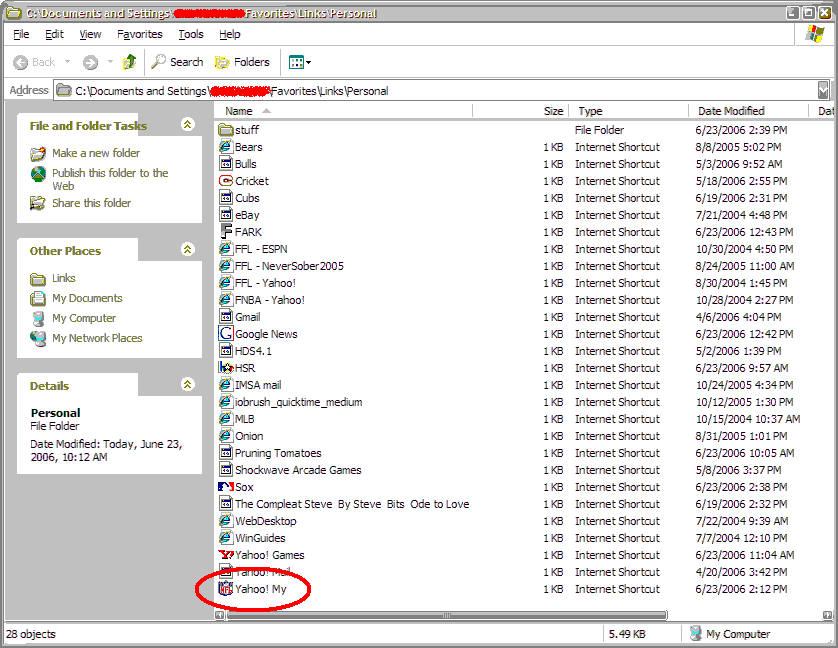Go to Links folder in Other Places
838x648 pixels.
click(x=64, y=278)
